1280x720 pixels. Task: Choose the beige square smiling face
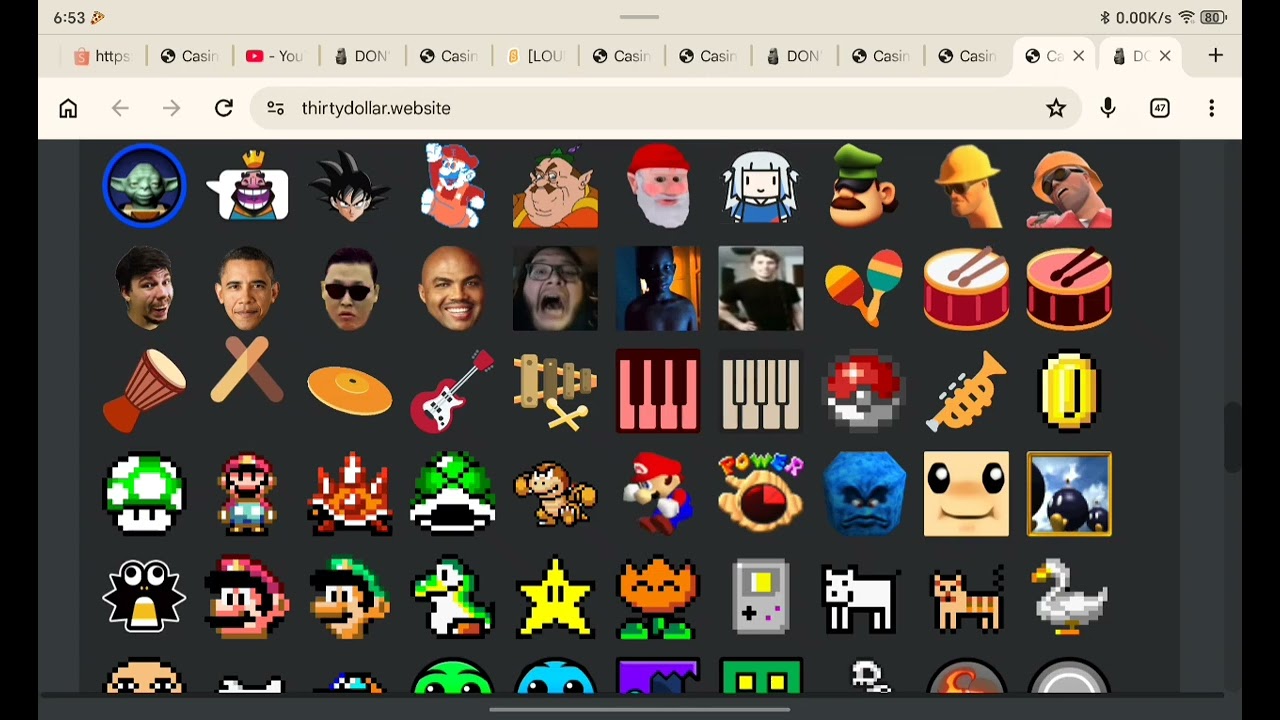(x=966, y=494)
